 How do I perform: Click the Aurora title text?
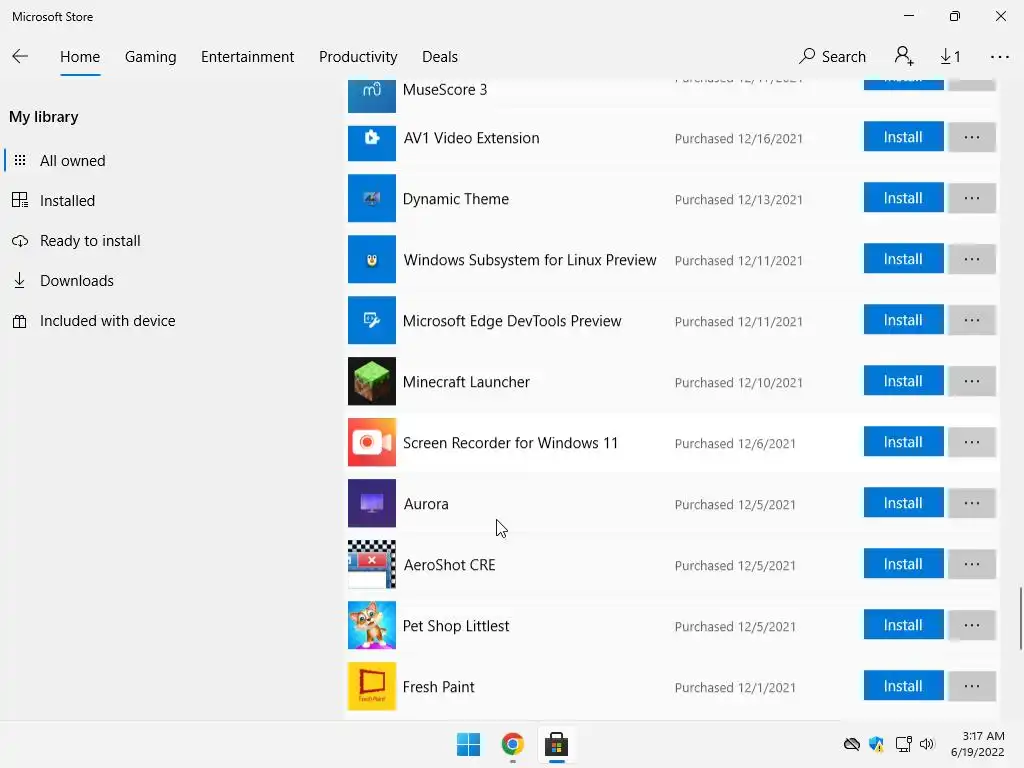click(x=426, y=504)
